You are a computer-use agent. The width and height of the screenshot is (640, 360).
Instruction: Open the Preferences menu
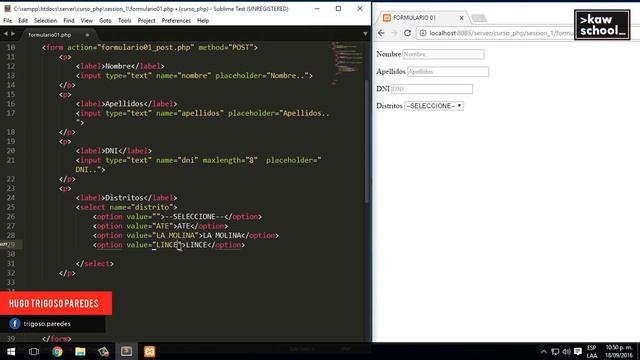pyautogui.click(x=176, y=20)
